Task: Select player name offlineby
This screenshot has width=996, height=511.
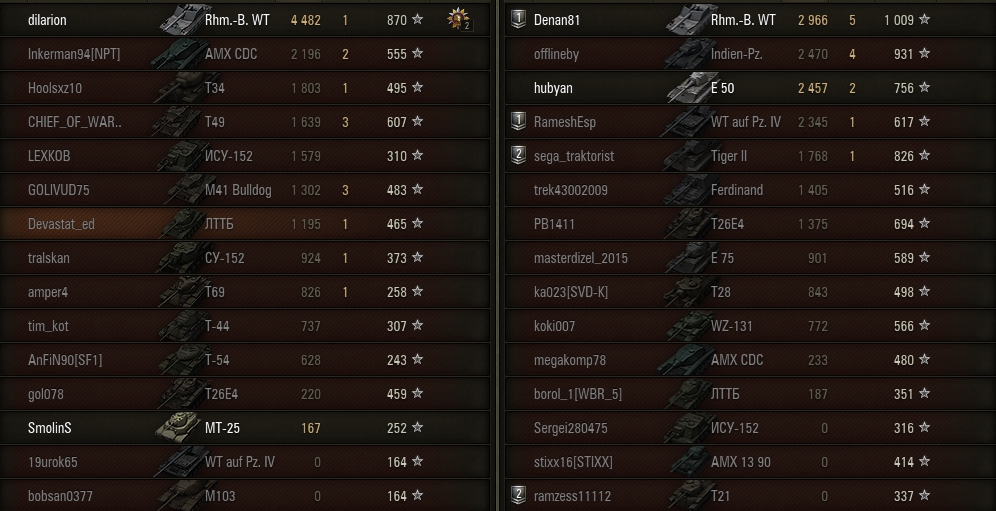Action: pyautogui.click(x=556, y=54)
